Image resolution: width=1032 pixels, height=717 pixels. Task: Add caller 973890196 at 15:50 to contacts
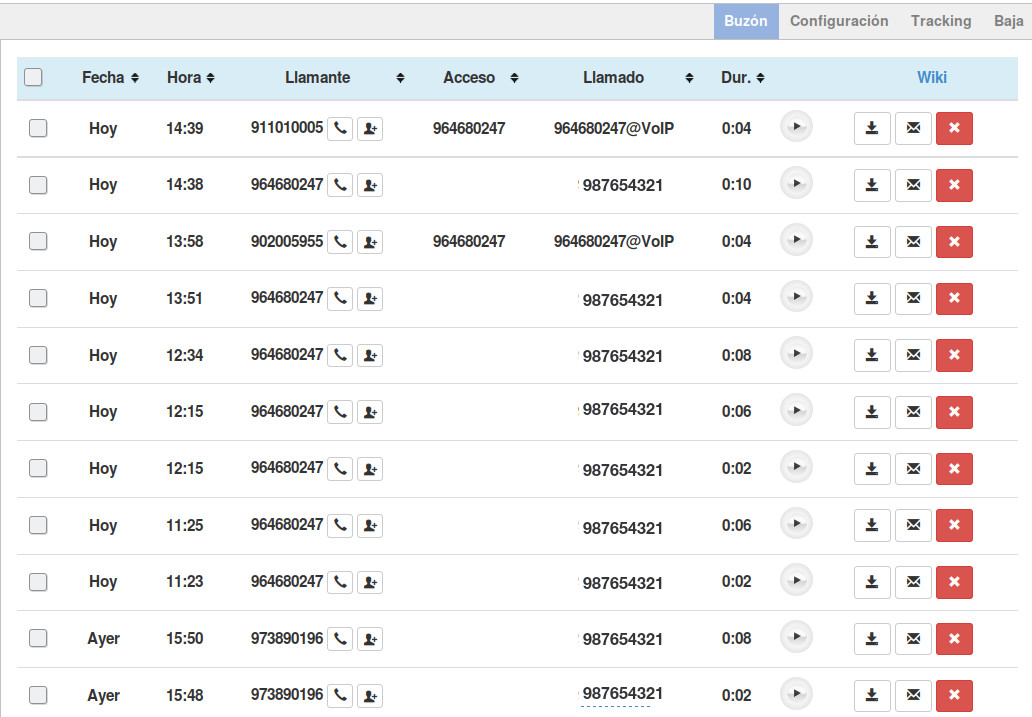tap(370, 639)
